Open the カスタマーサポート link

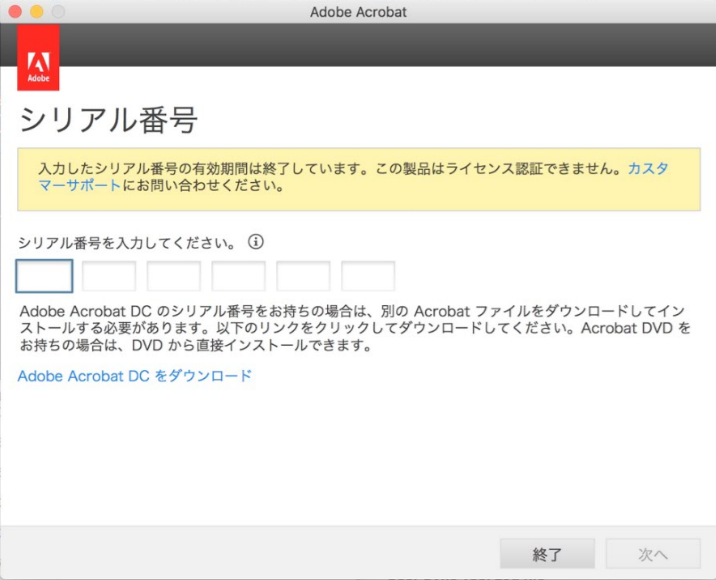[79, 185]
